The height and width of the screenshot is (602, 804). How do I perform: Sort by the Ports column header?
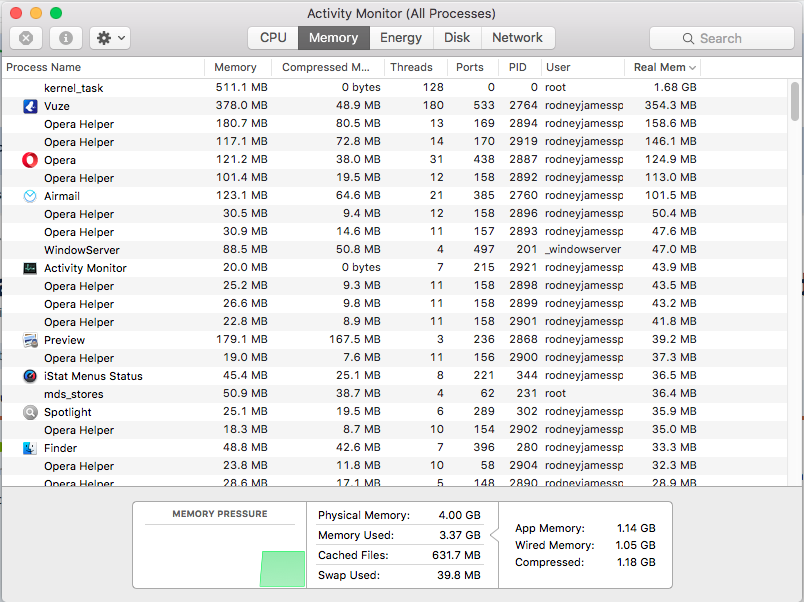click(472, 67)
